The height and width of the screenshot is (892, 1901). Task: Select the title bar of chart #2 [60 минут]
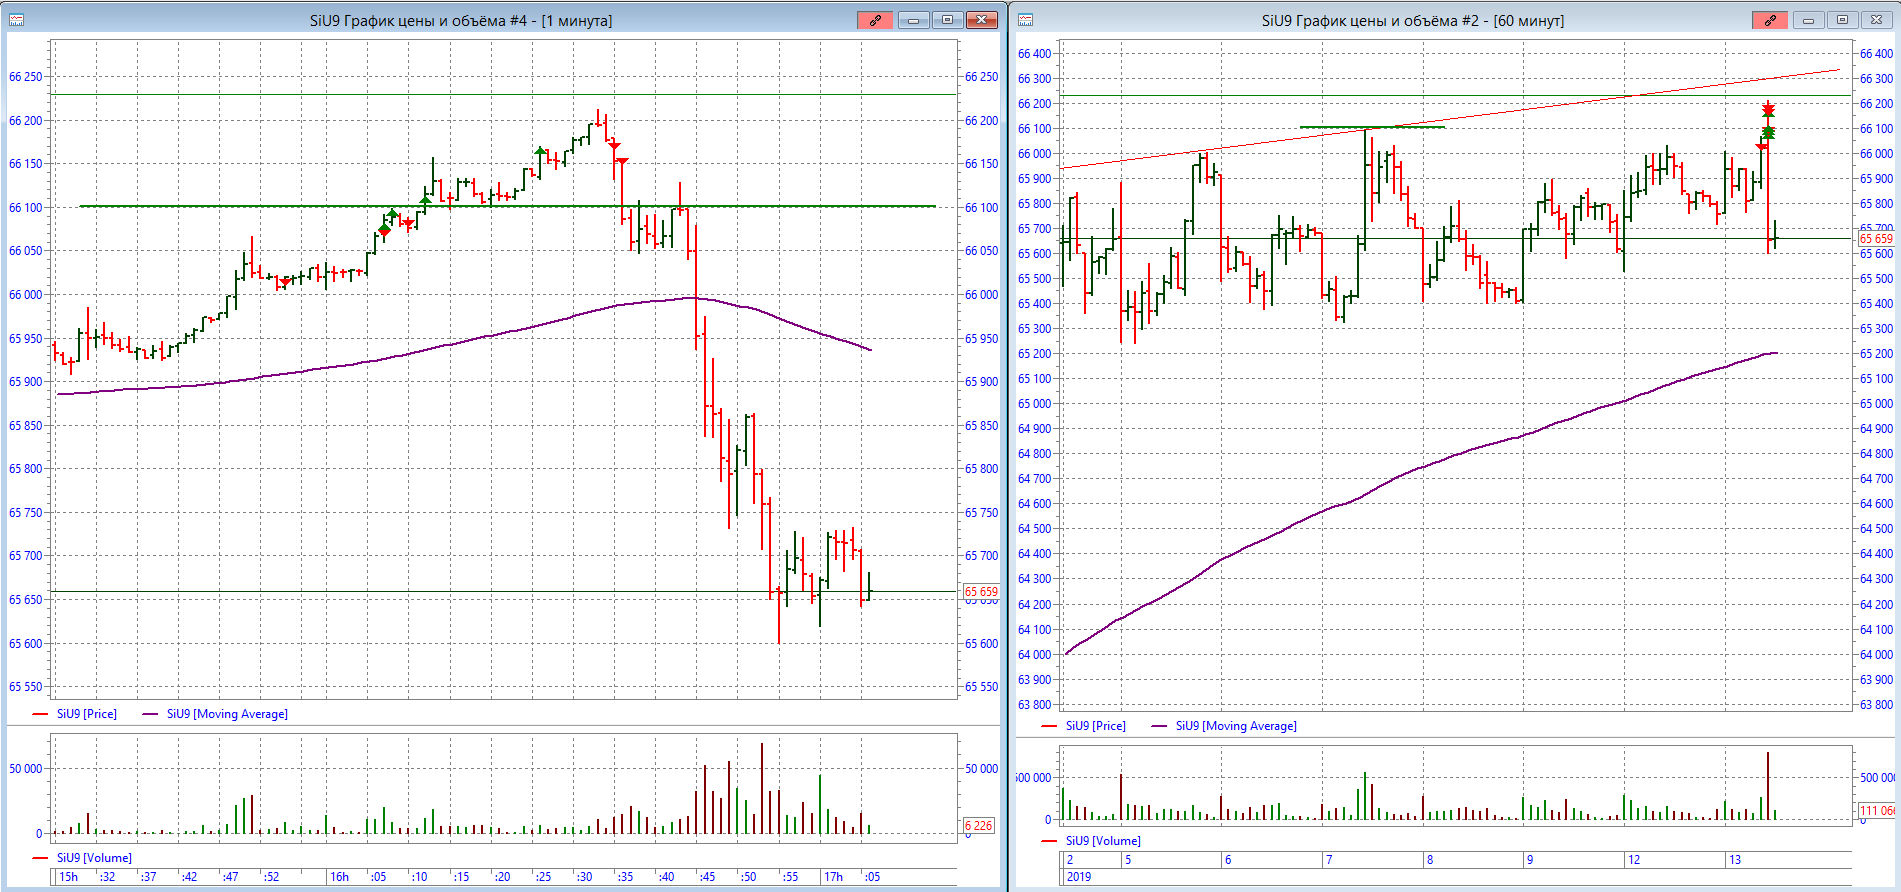pos(1412,20)
